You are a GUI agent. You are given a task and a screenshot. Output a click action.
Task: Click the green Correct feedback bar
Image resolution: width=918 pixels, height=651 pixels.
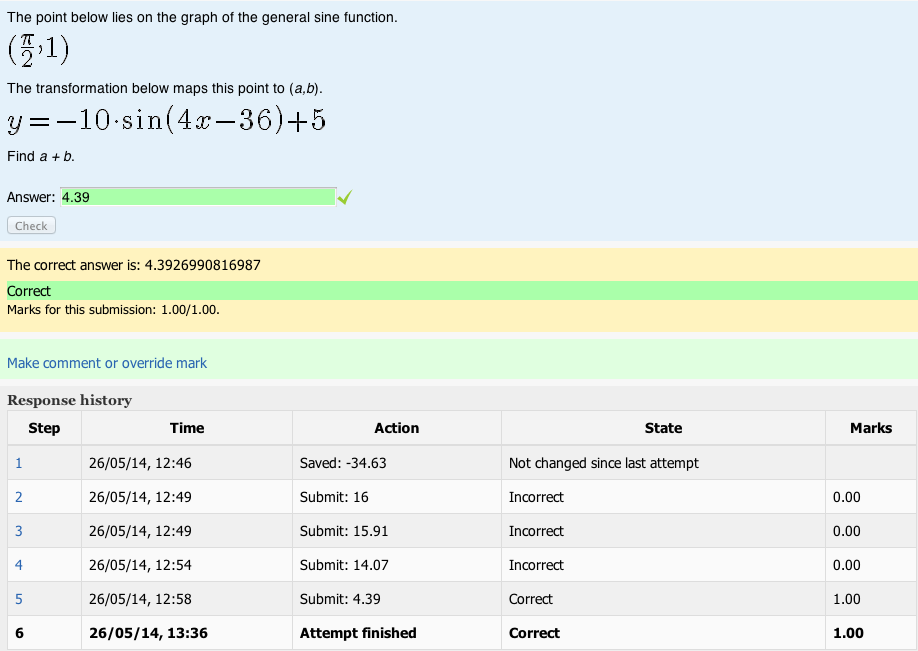pyautogui.click(x=459, y=291)
